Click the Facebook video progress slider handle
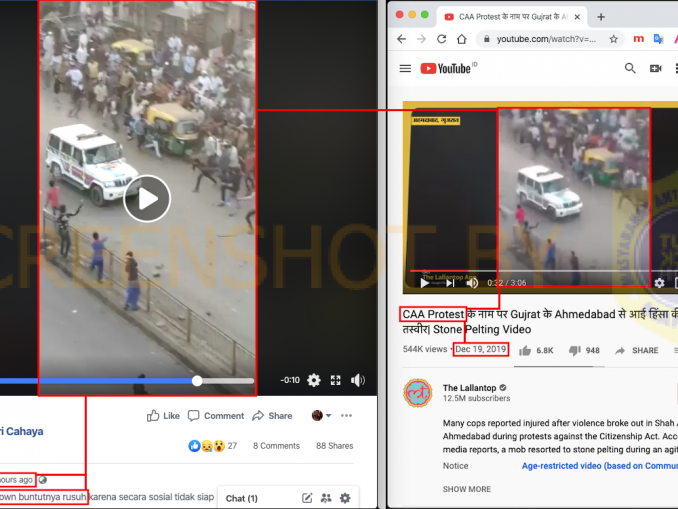 point(197,381)
